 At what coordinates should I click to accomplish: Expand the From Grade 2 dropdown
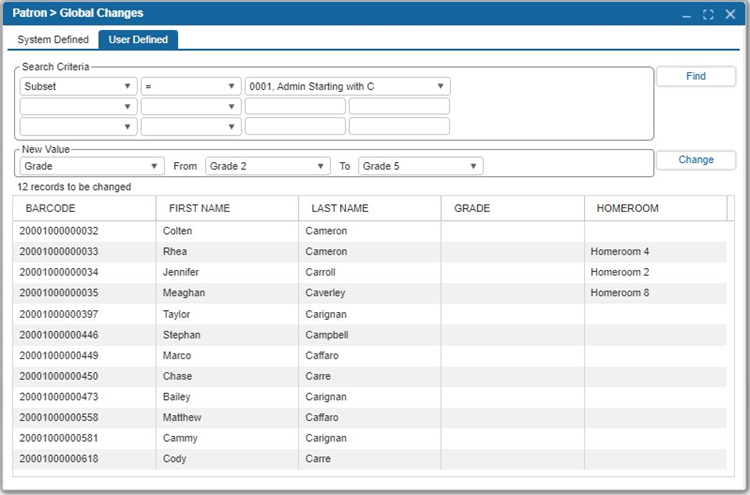(267, 166)
